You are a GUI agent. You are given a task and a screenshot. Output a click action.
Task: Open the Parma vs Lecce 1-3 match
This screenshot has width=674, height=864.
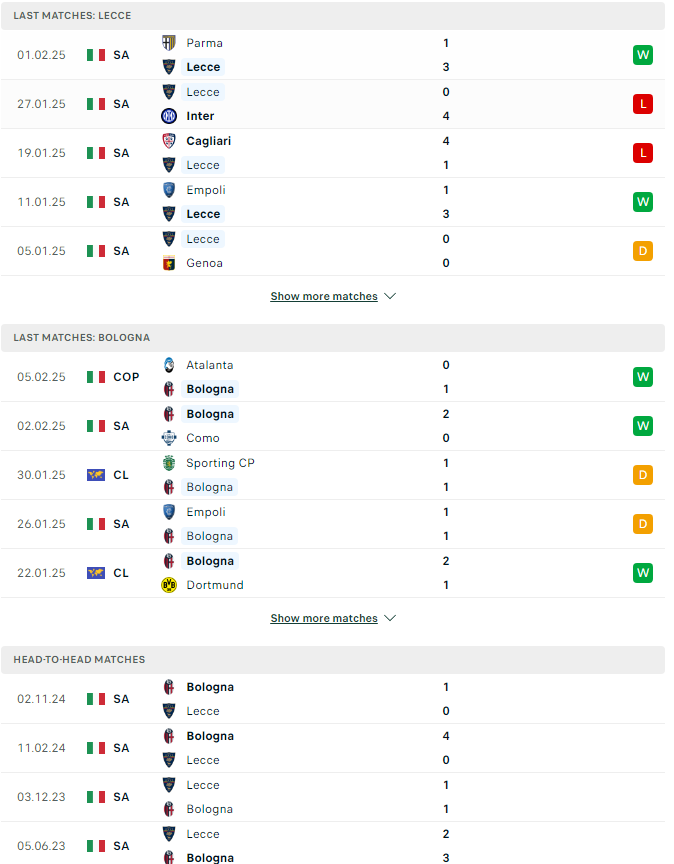[333, 55]
